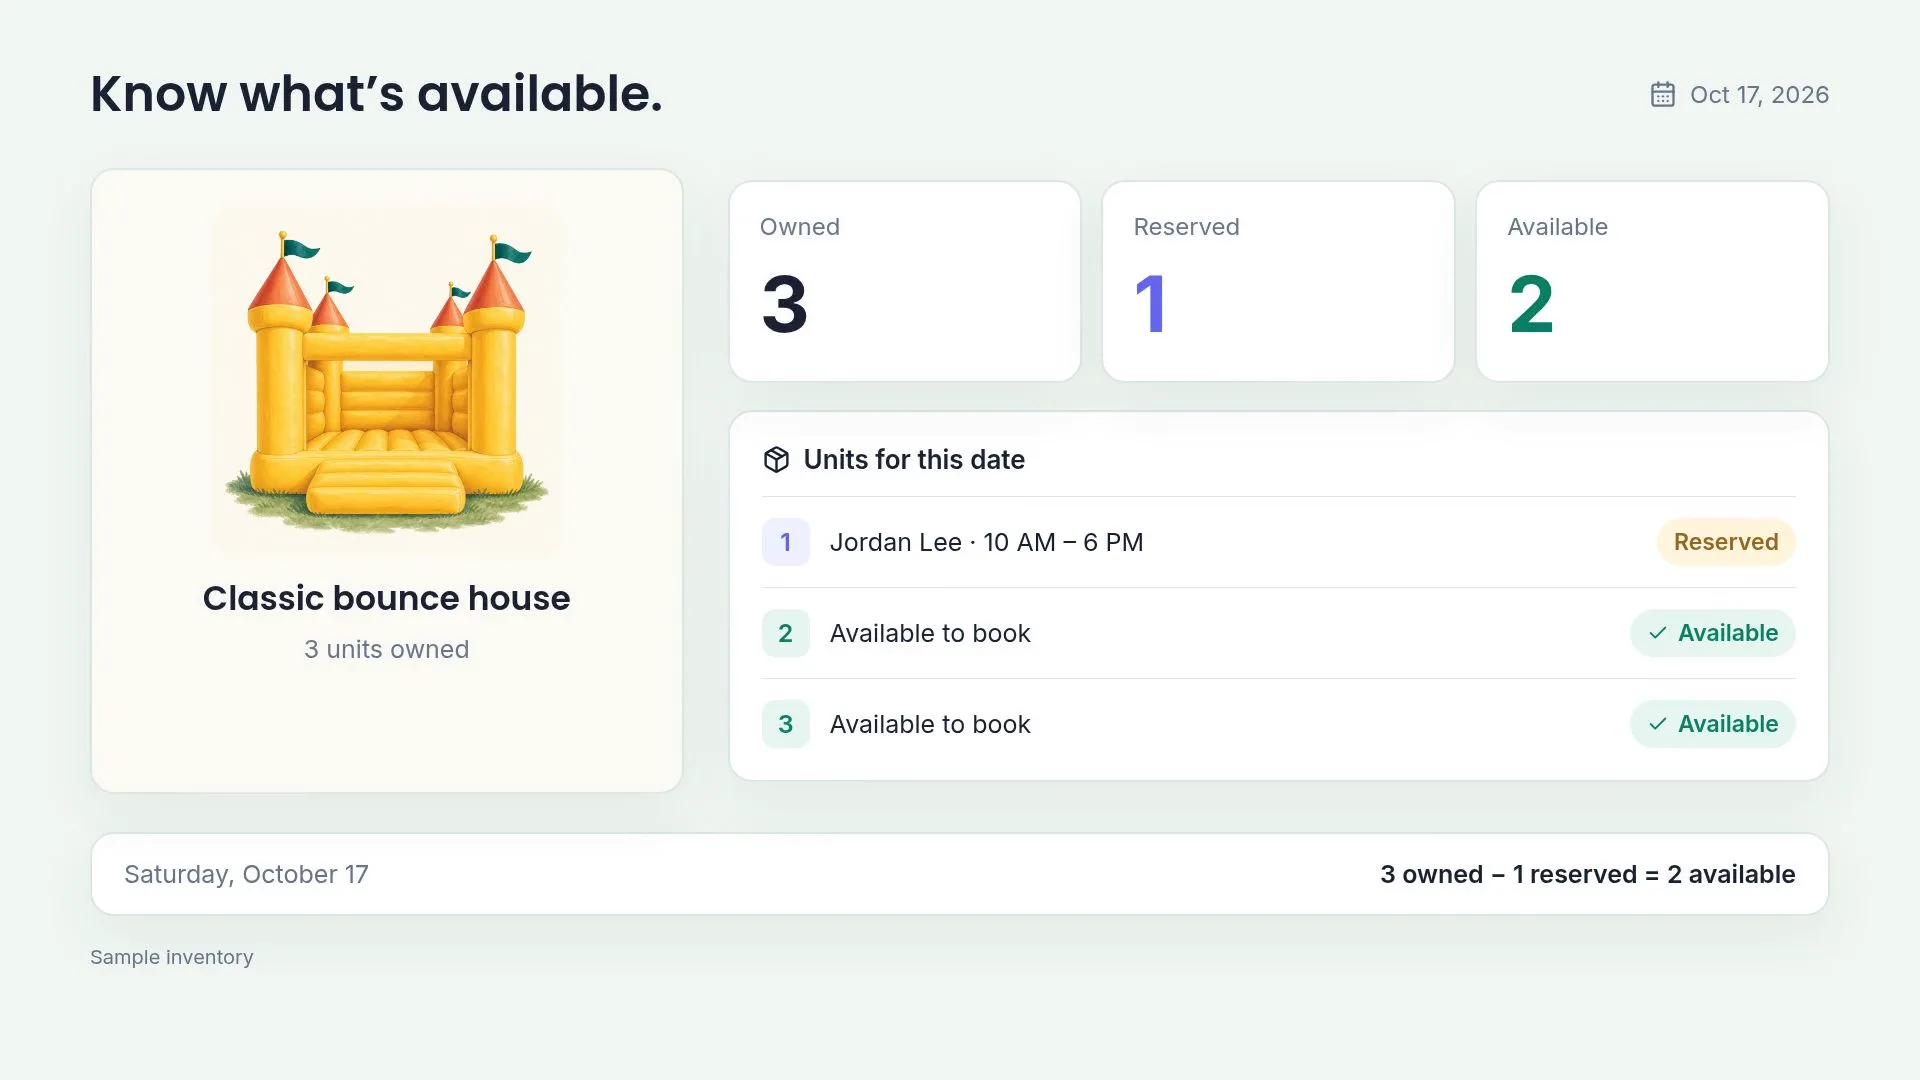
Task: Click the 'Know what's available.' headline
Action: 377,94
